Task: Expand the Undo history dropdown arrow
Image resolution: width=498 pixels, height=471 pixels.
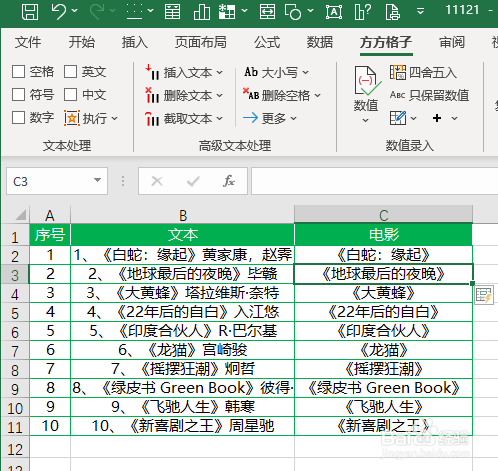Action: coord(75,11)
